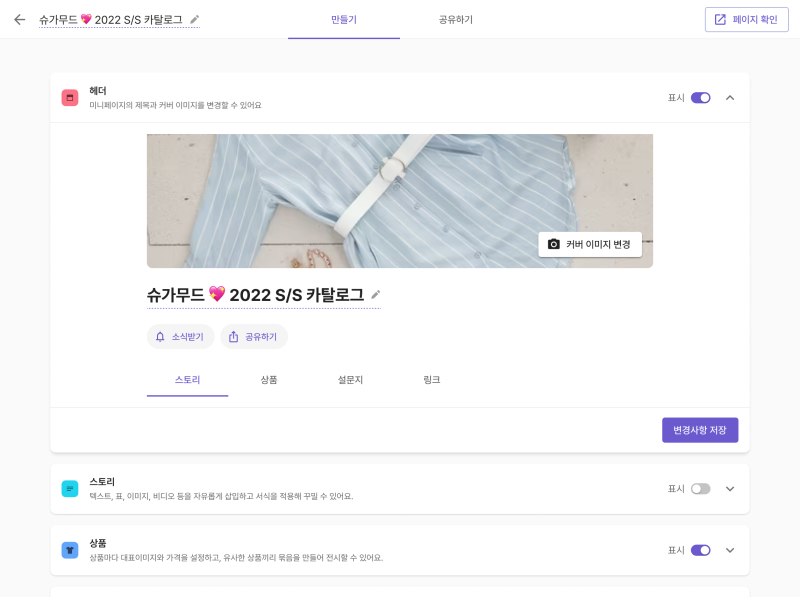Click 헤더 section description text
This screenshot has height=597, width=800.
coord(176,105)
